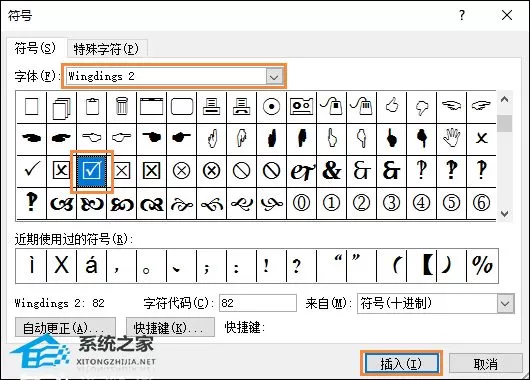Click the 插入 button
The width and height of the screenshot is (530, 380).
(x=401, y=364)
